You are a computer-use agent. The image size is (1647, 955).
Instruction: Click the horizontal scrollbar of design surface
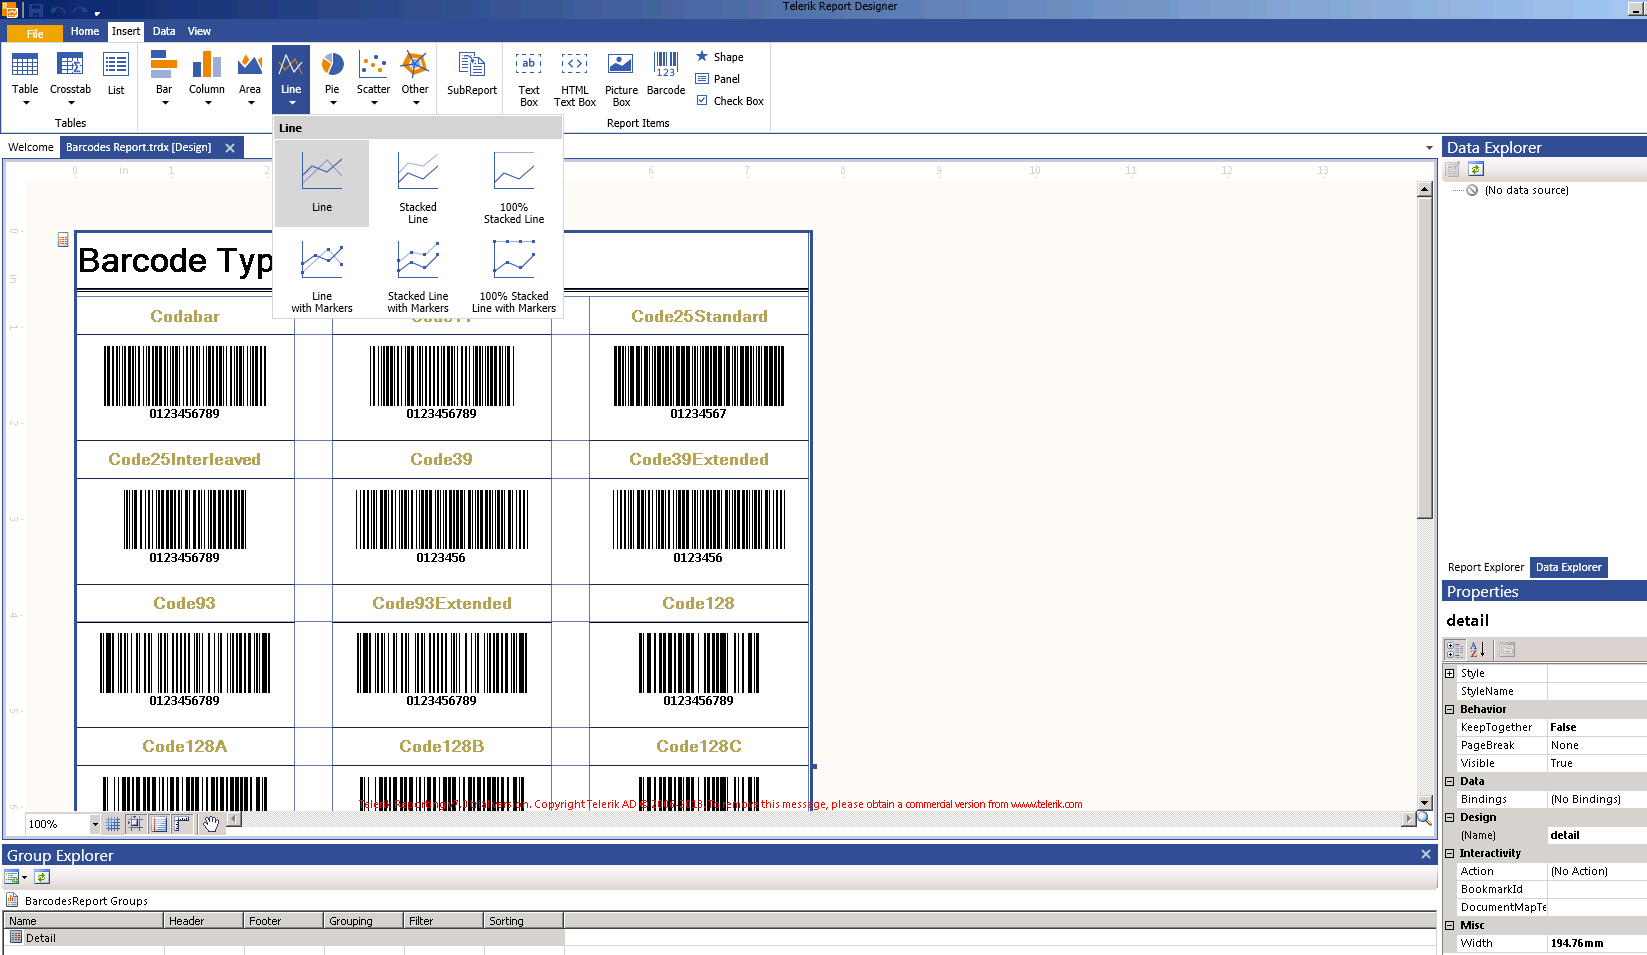click(820, 819)
